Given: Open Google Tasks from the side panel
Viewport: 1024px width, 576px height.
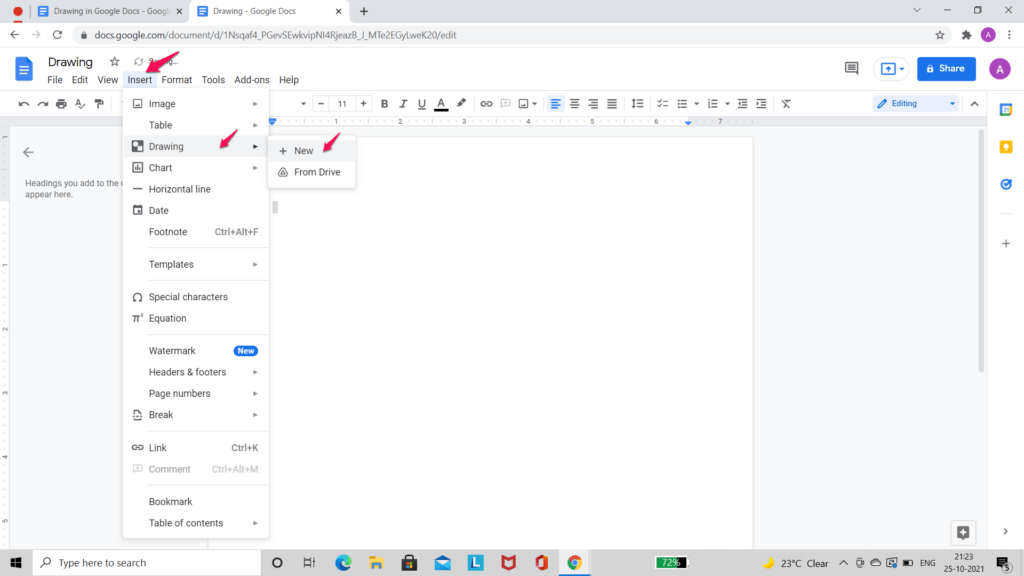Looking at the screenshot, I should coord(1006,184).
